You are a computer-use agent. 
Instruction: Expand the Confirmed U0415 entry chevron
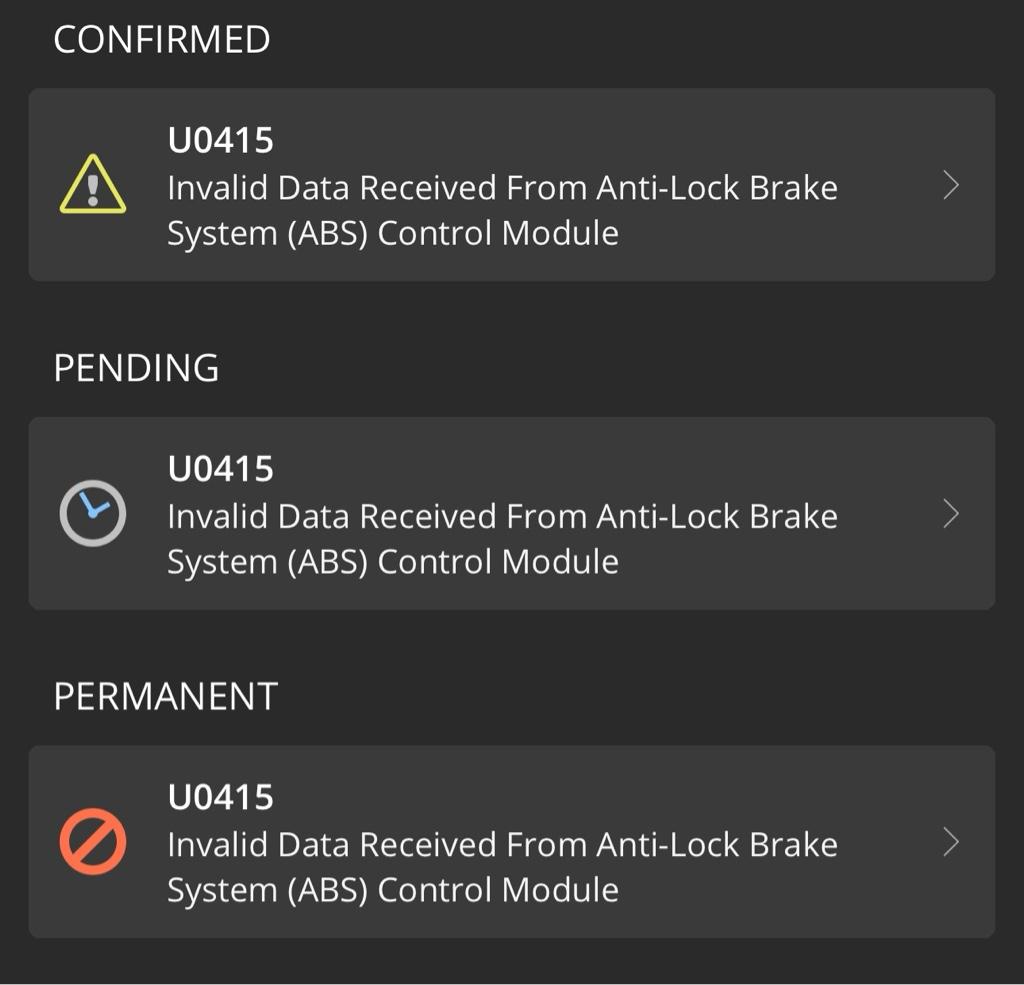click(x=951, y=185)
